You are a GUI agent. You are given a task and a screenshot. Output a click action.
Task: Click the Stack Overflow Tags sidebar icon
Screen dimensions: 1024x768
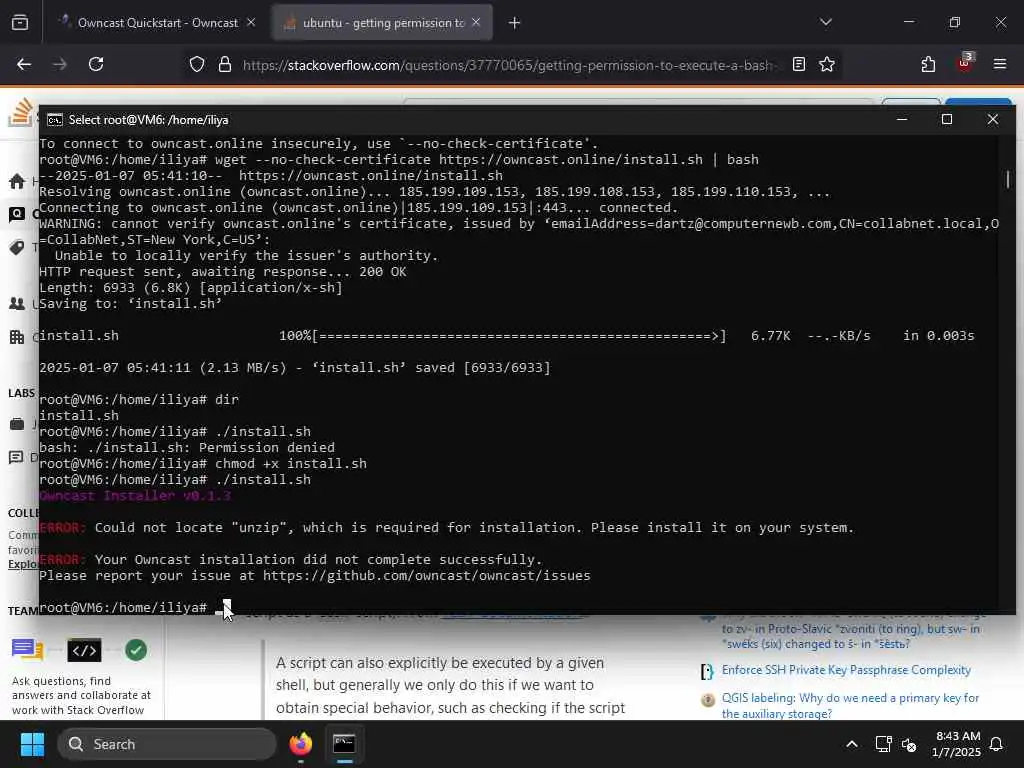tap(17, 247)
